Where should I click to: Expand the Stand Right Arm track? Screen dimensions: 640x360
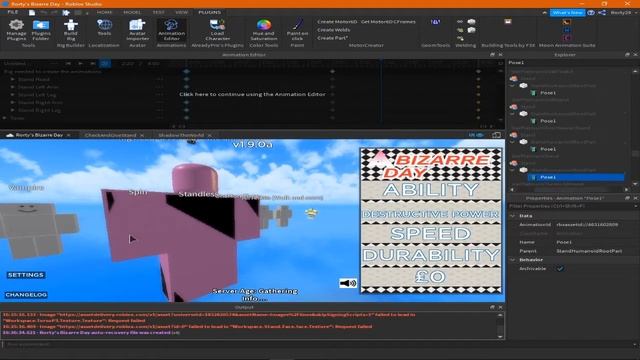[13, 102]
